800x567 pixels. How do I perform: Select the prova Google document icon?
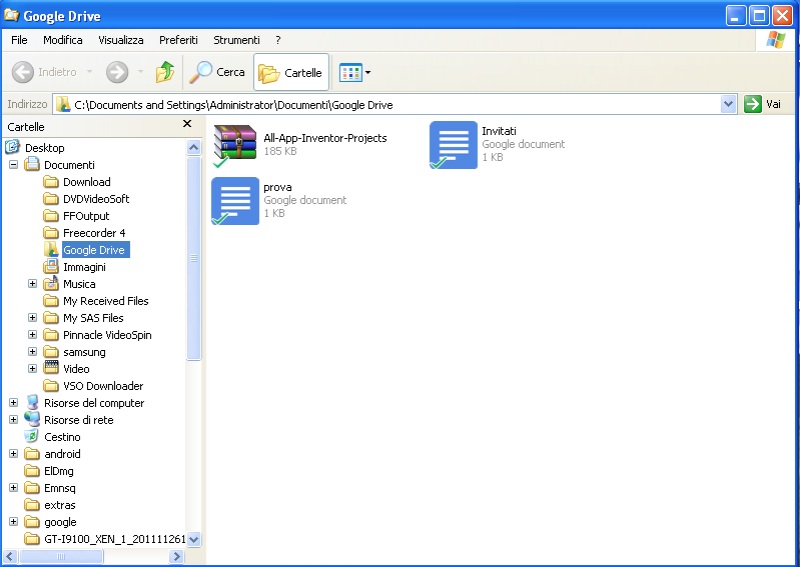point(235,201)
